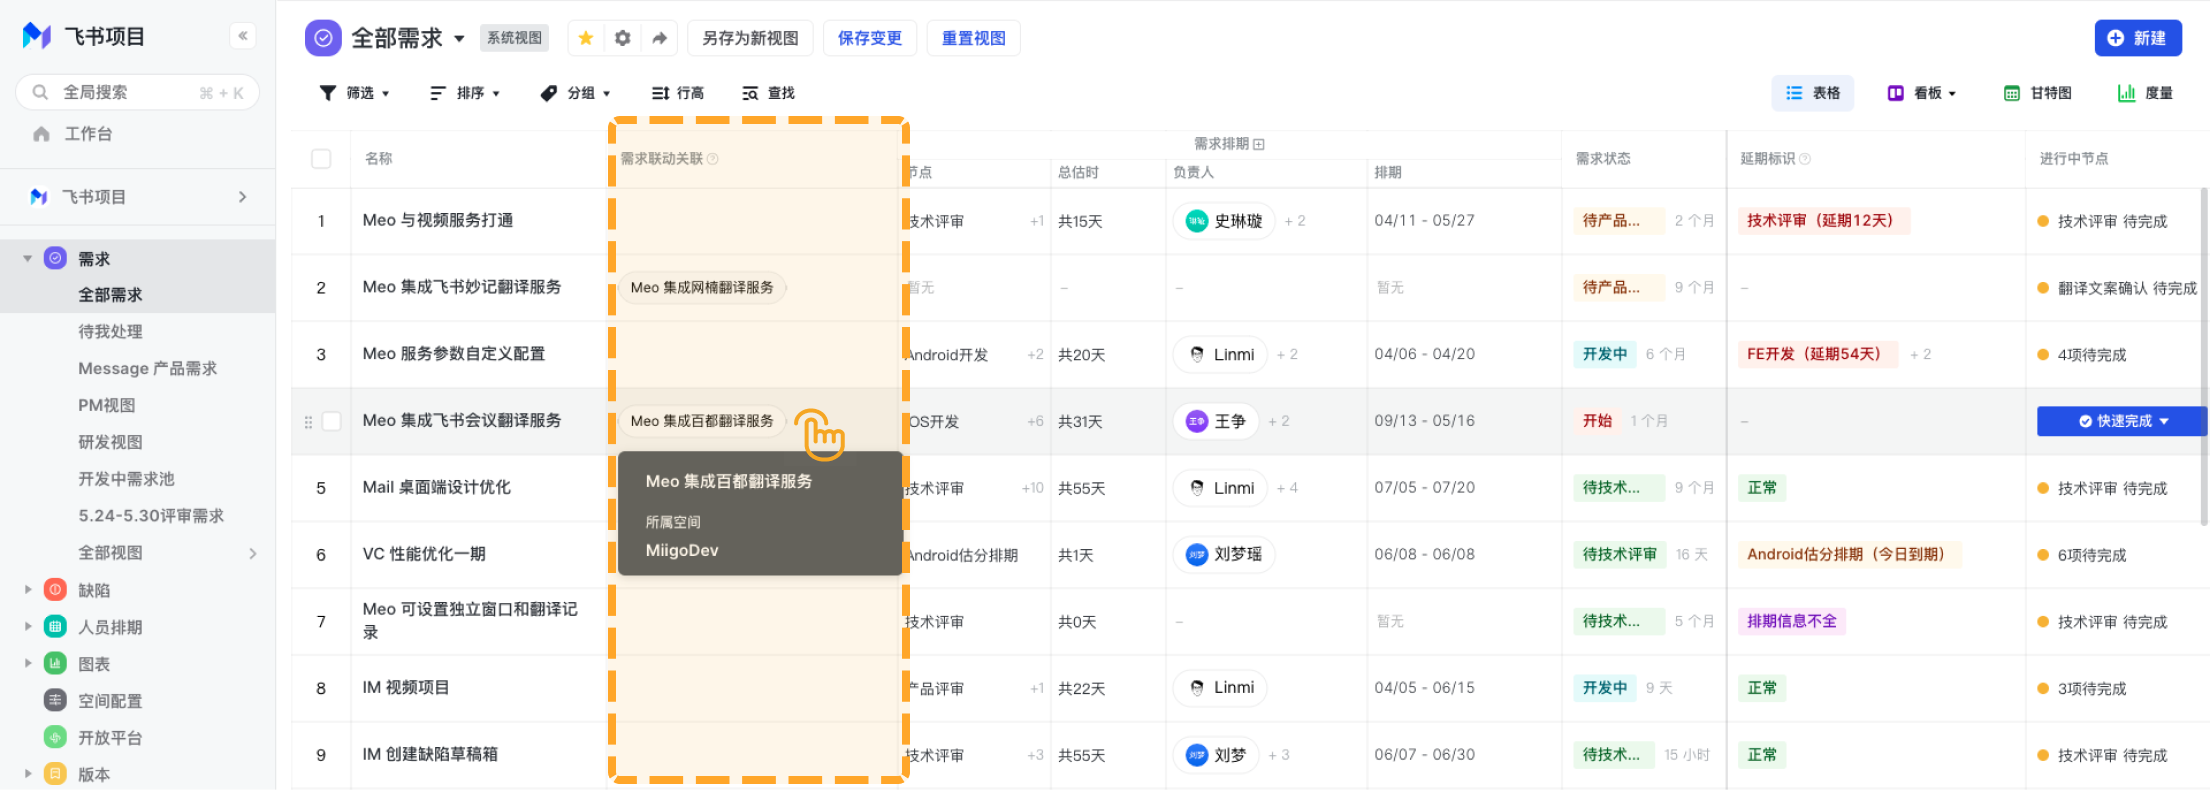Toggle the select-all header checkbox
This screenshot has height=790, width=2211.
(321, 159)
